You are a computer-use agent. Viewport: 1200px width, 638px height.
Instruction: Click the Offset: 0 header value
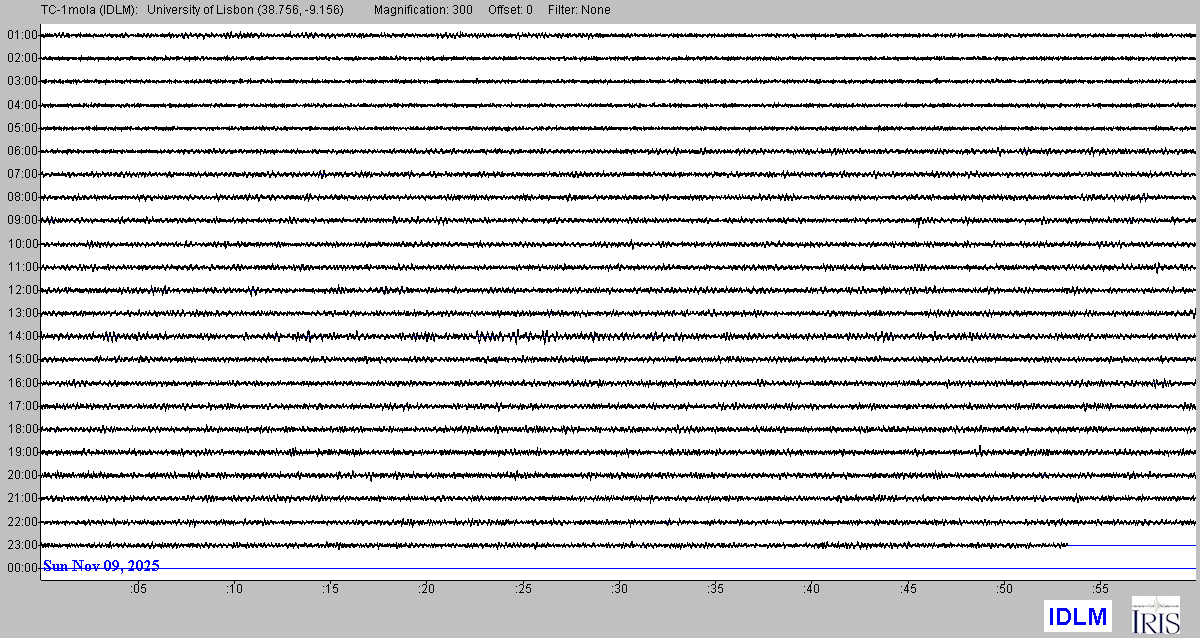click(510, 10)
